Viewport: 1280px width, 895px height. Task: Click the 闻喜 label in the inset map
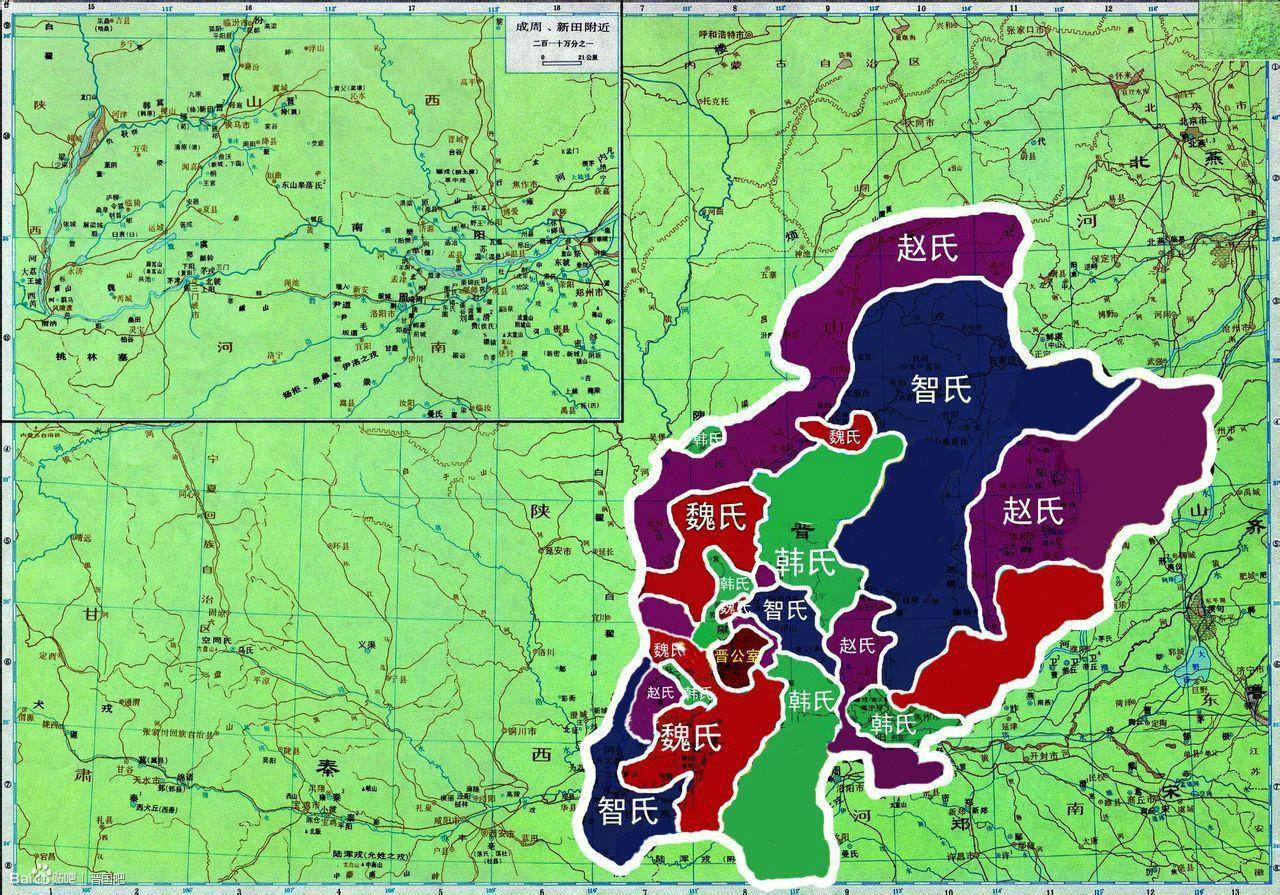click(x=189, y=166)
